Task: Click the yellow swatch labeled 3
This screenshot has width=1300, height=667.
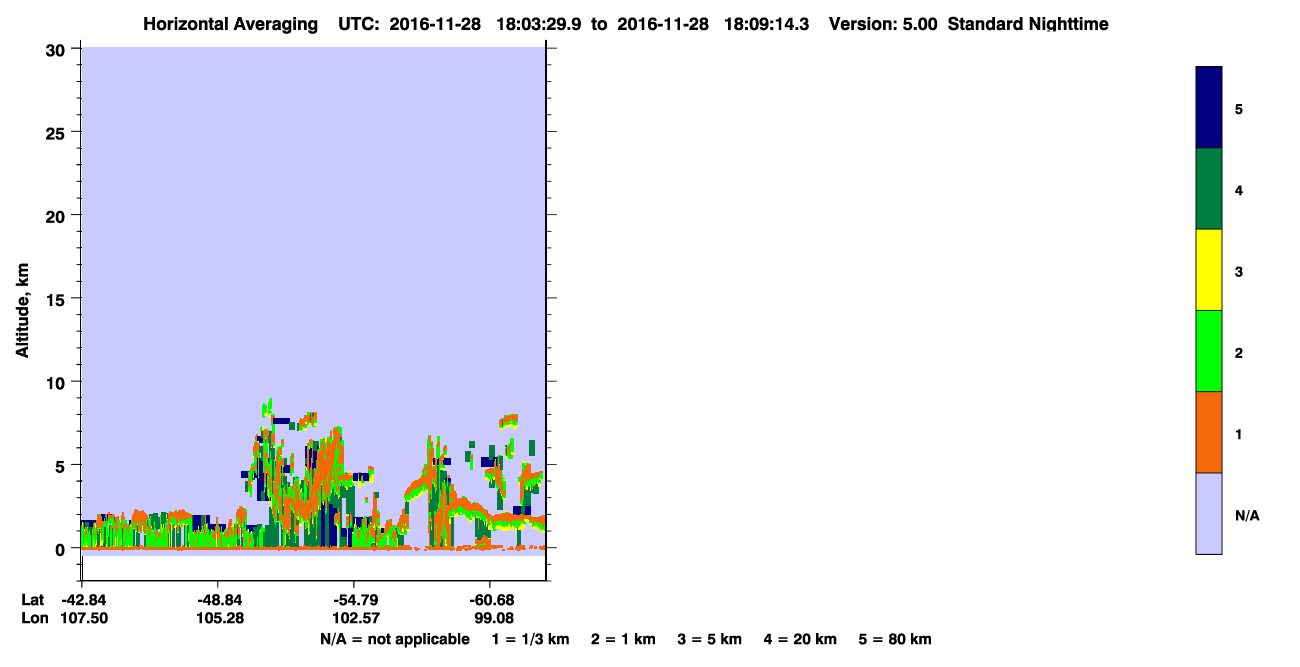Action: pyautogui.click(x=1209, y=270)
